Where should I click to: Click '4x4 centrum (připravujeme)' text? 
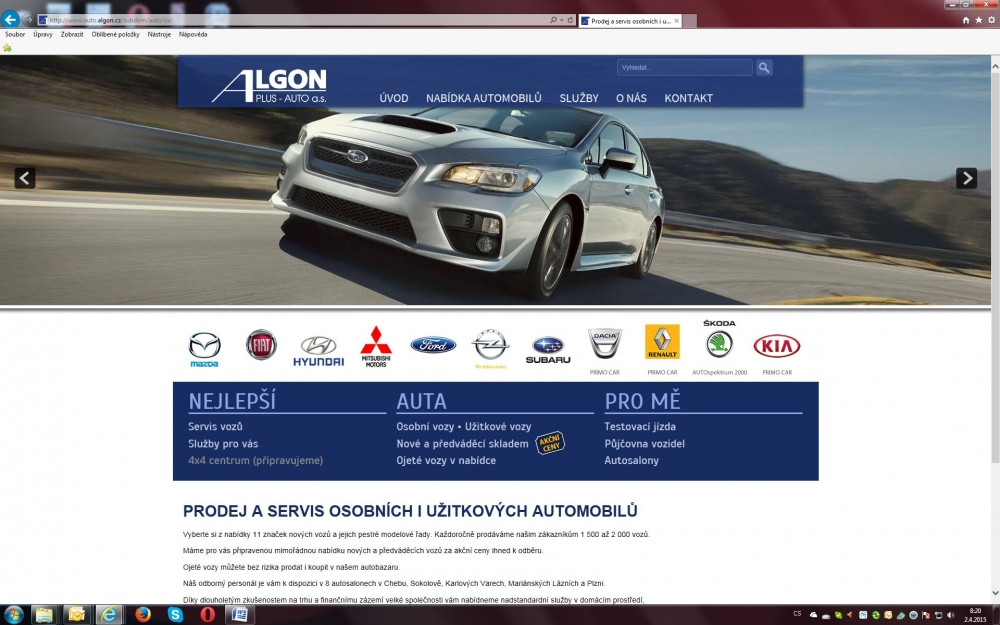[x=255, y=460]
